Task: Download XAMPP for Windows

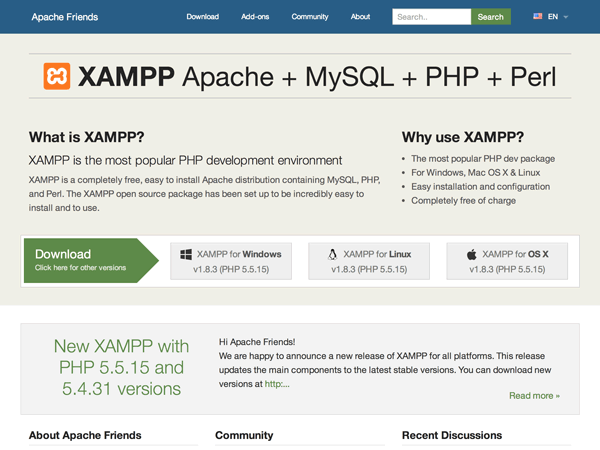Action: [x=231, y=261]
